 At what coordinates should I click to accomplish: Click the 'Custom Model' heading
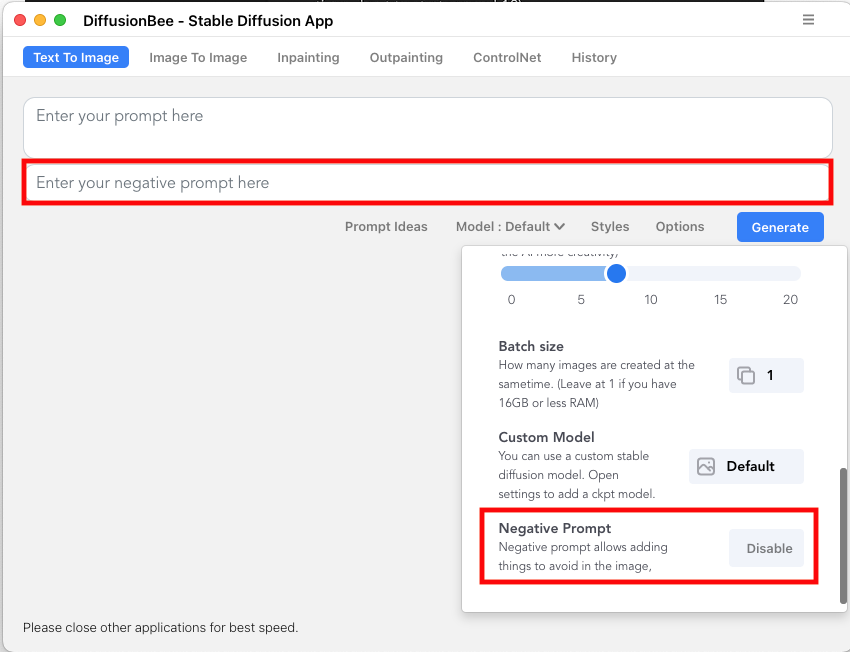(546, 437)
